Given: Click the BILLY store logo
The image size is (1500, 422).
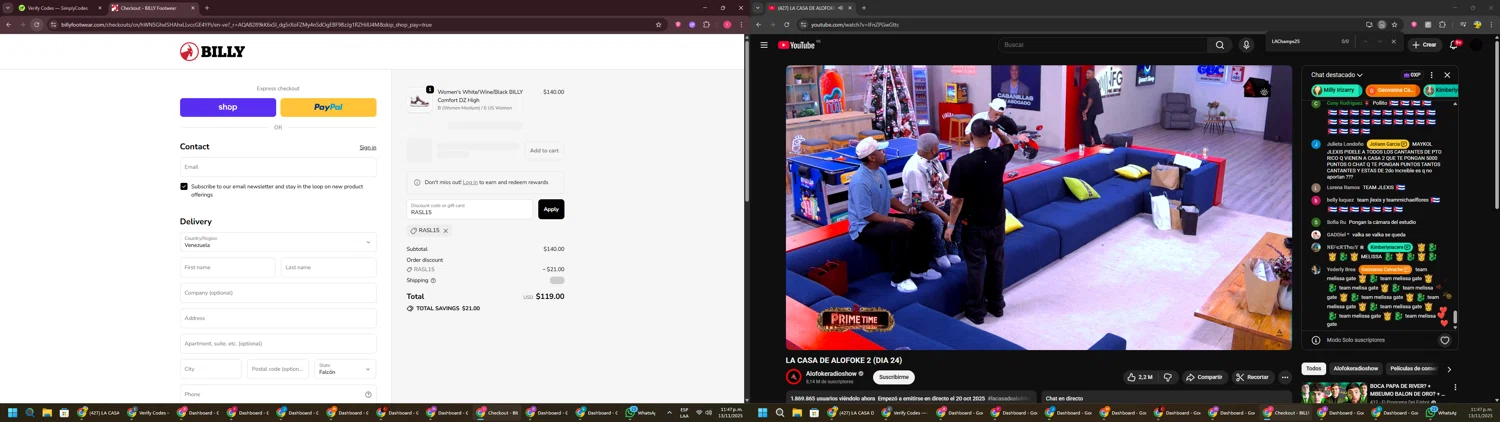Looking at the screenshot, I should coord(212,52).
